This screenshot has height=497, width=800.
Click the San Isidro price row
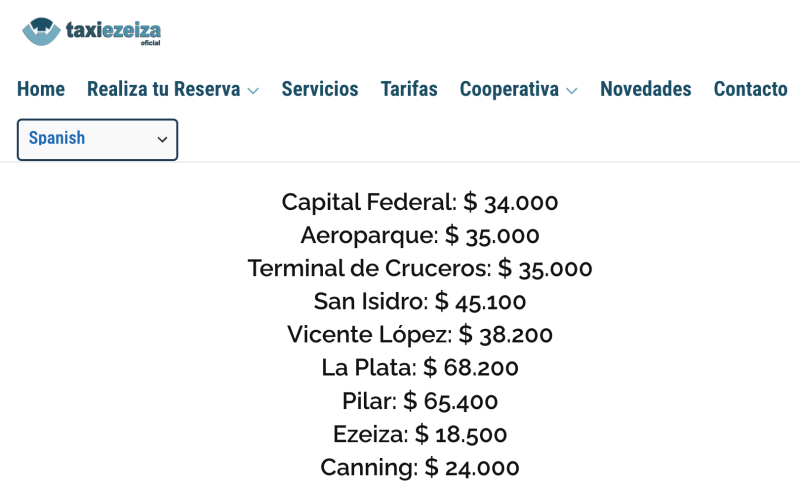420,302
